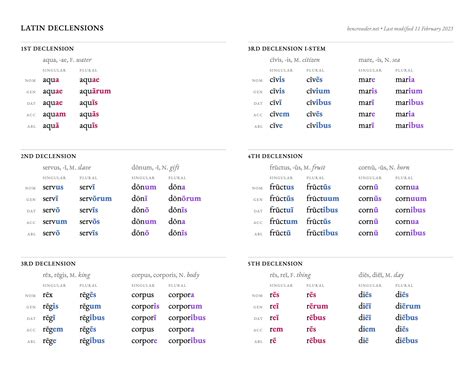Screen dimensions: 474x366
Task: Click the 5TH DECLENSION heading
Action: pos(275,264)
